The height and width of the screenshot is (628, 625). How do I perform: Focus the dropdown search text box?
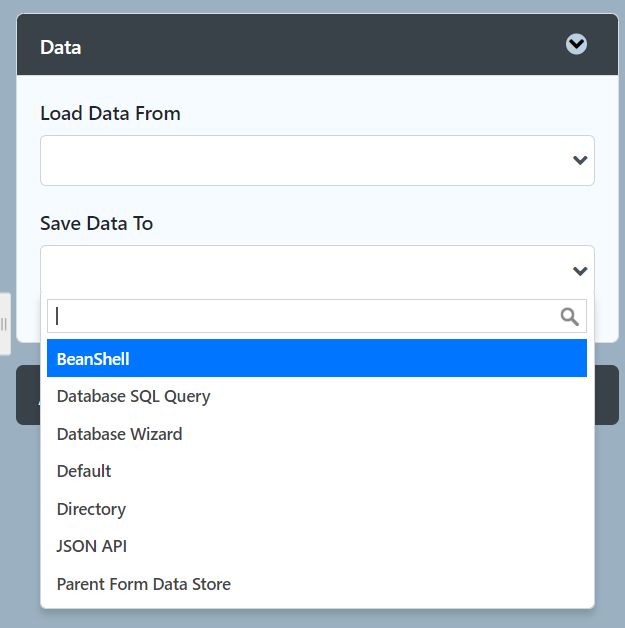(300, 317)
